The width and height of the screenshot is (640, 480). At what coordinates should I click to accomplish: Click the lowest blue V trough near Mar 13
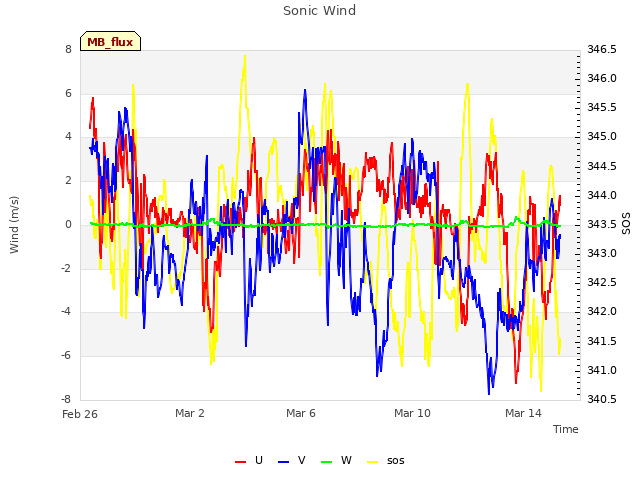[489, 393]
